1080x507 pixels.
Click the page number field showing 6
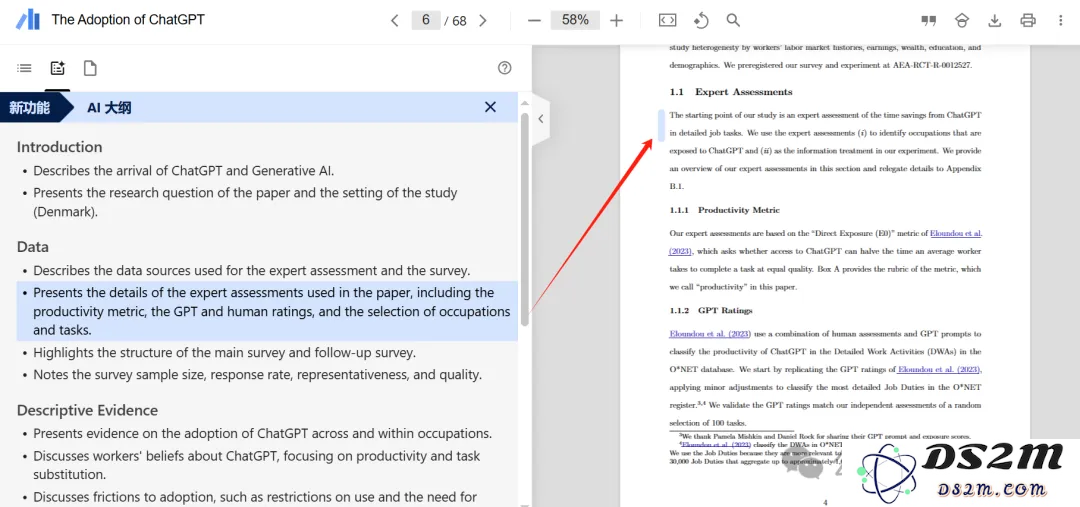426,20
